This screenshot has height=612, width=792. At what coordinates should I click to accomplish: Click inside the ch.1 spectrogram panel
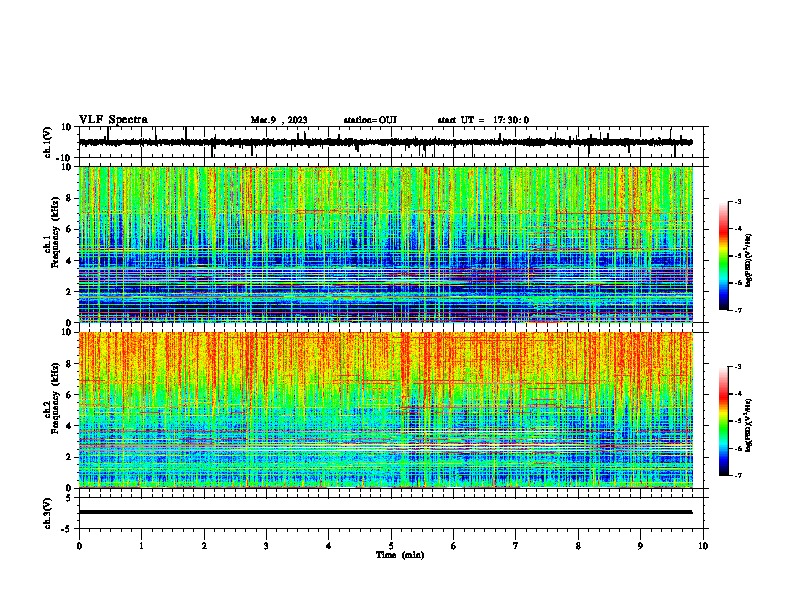tap(386, 244)
